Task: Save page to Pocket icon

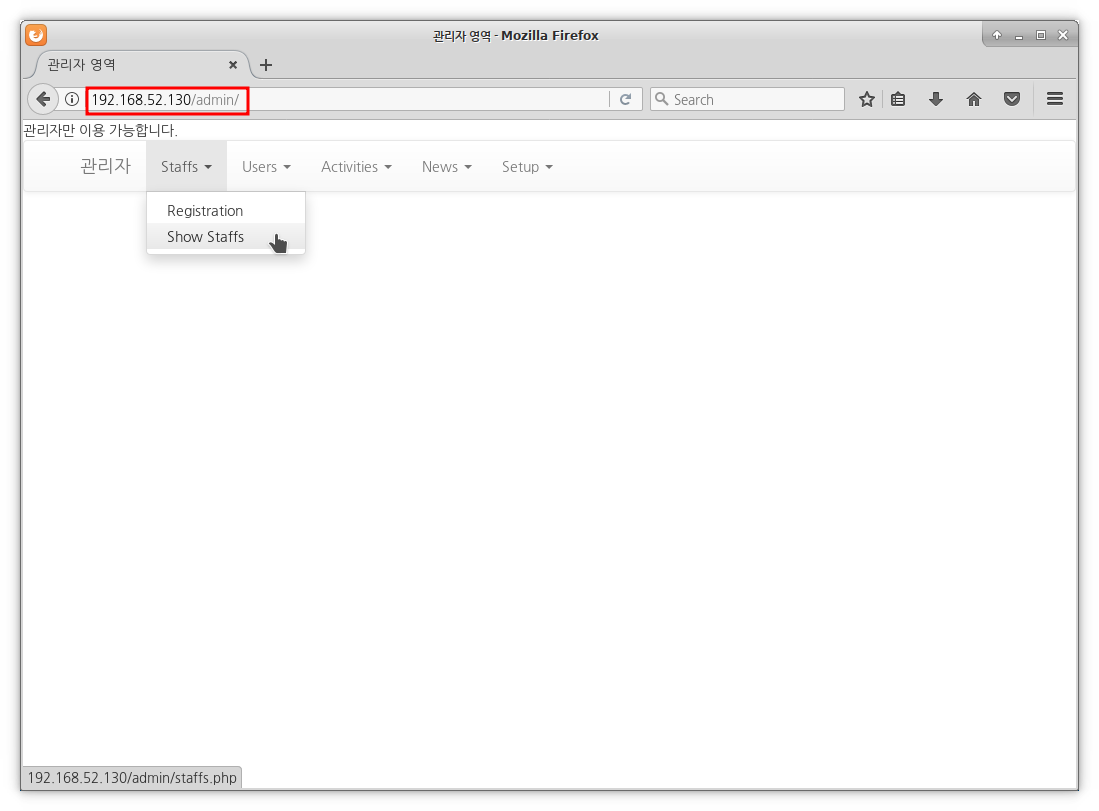Action: pyautogui.click(x=1011, y=100)
